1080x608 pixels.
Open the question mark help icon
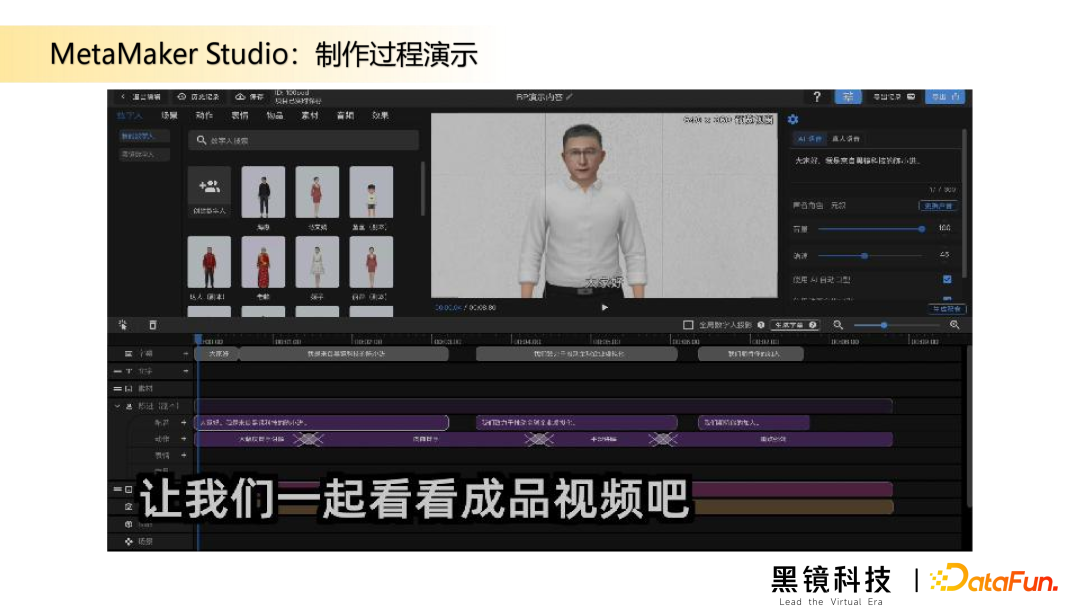click(x=817, y=97)
